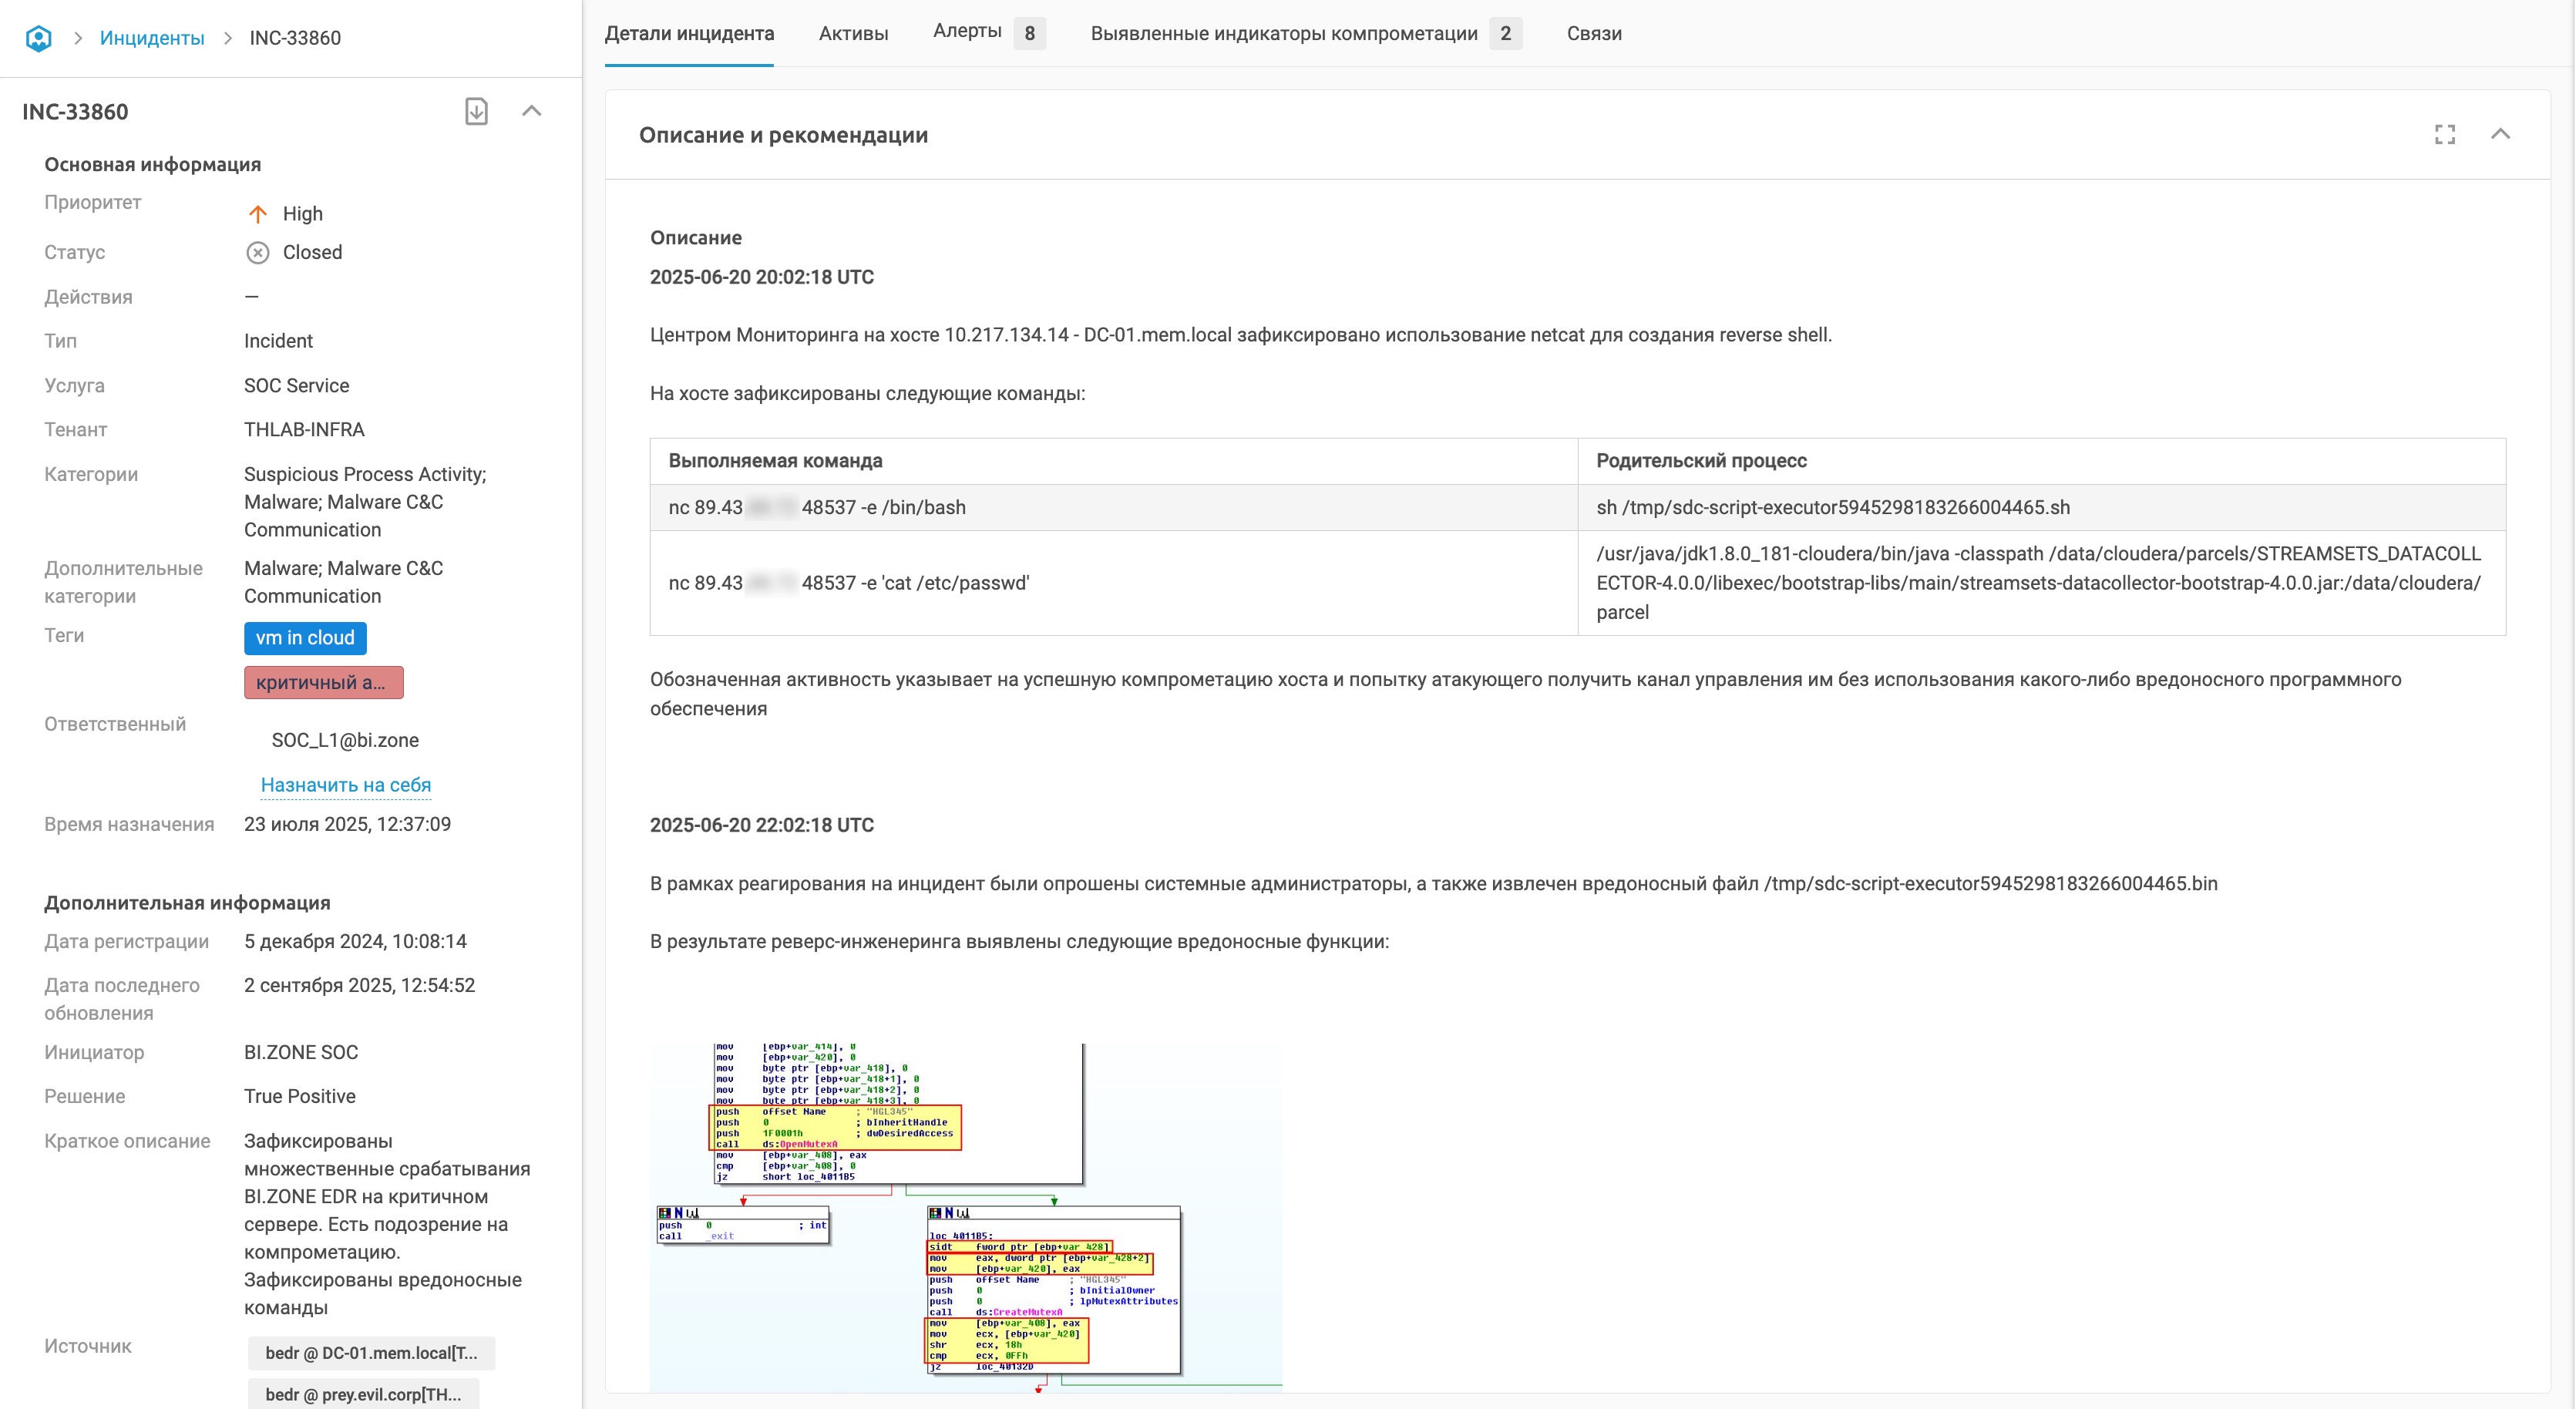
Task: Switch to the Связи tab
Action: 1593,33
